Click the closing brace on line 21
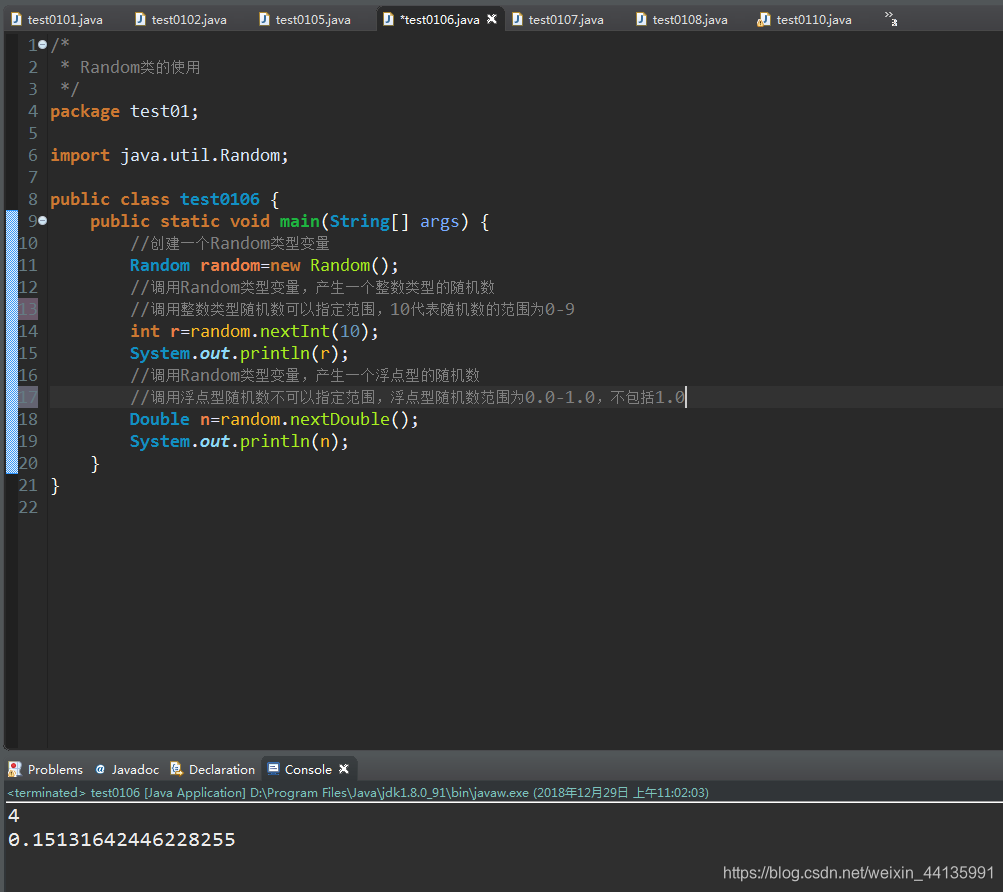This screenshot has width=1003, height=892. tap(55, 485)
